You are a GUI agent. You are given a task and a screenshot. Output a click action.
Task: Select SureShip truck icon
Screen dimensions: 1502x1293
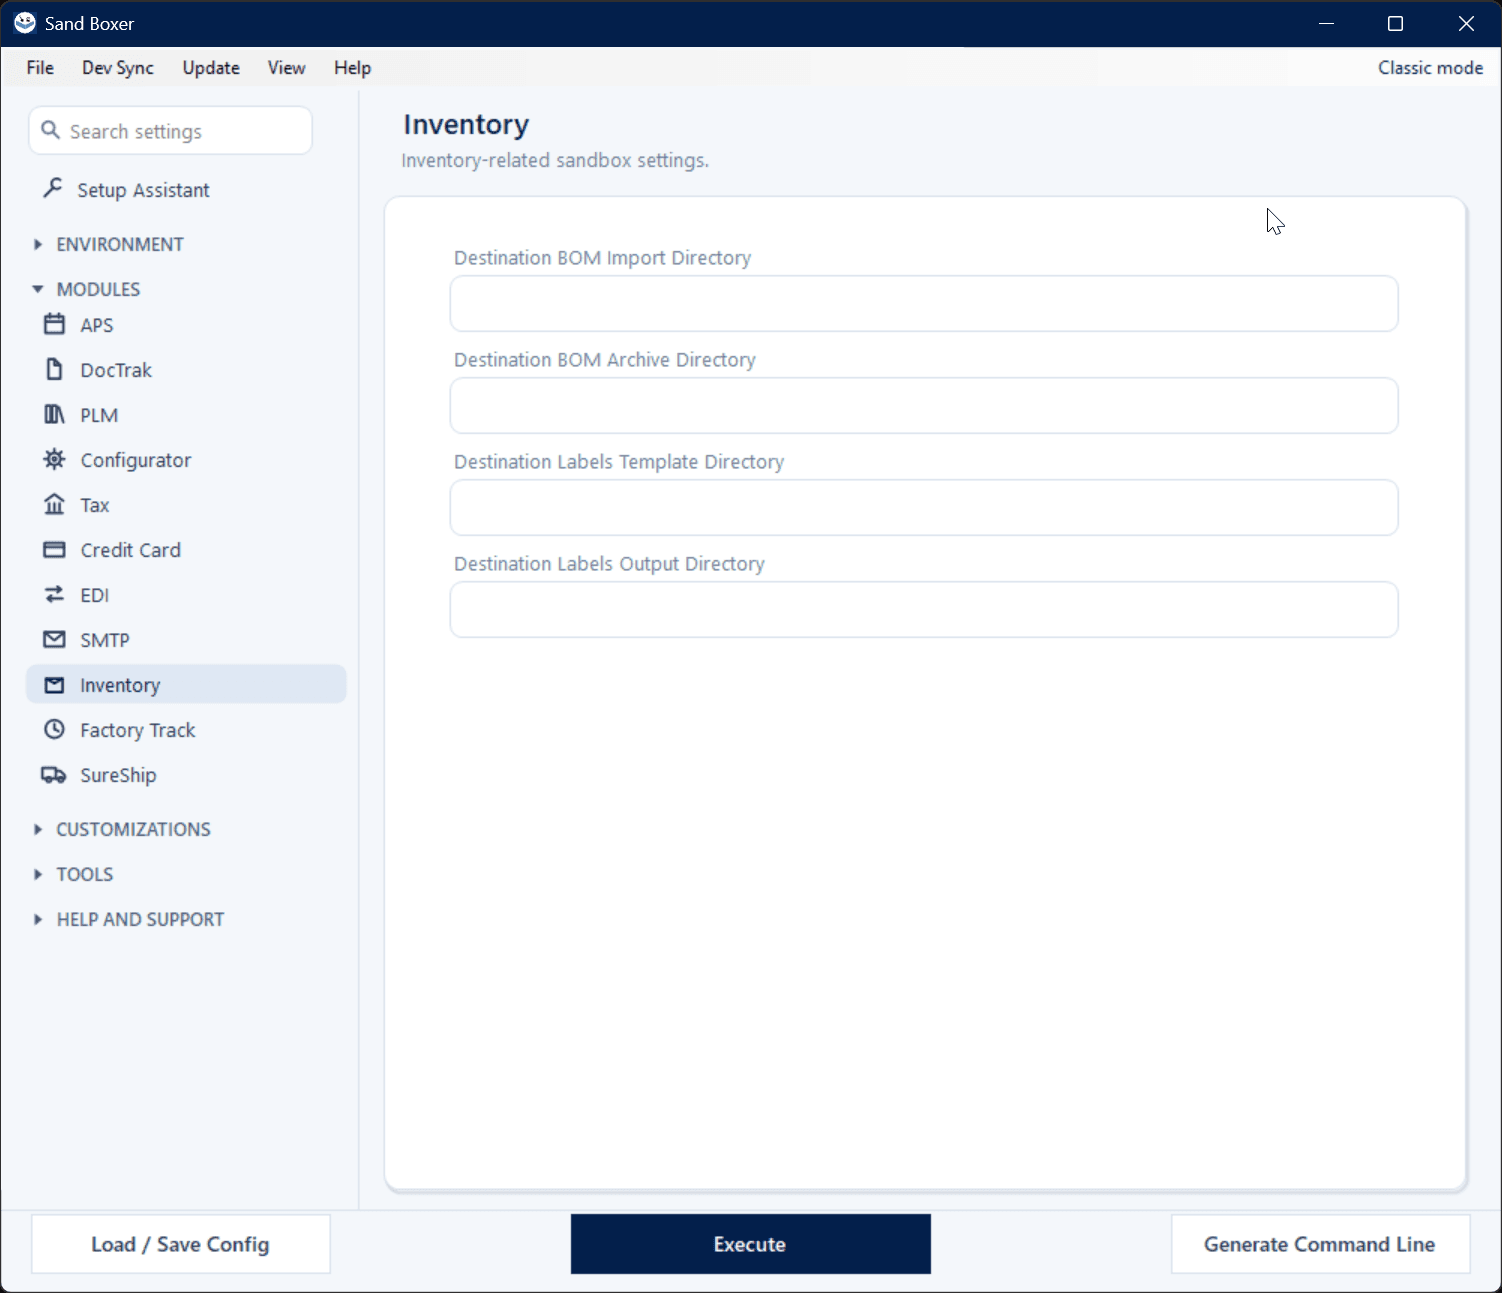[x=54, y=774]
